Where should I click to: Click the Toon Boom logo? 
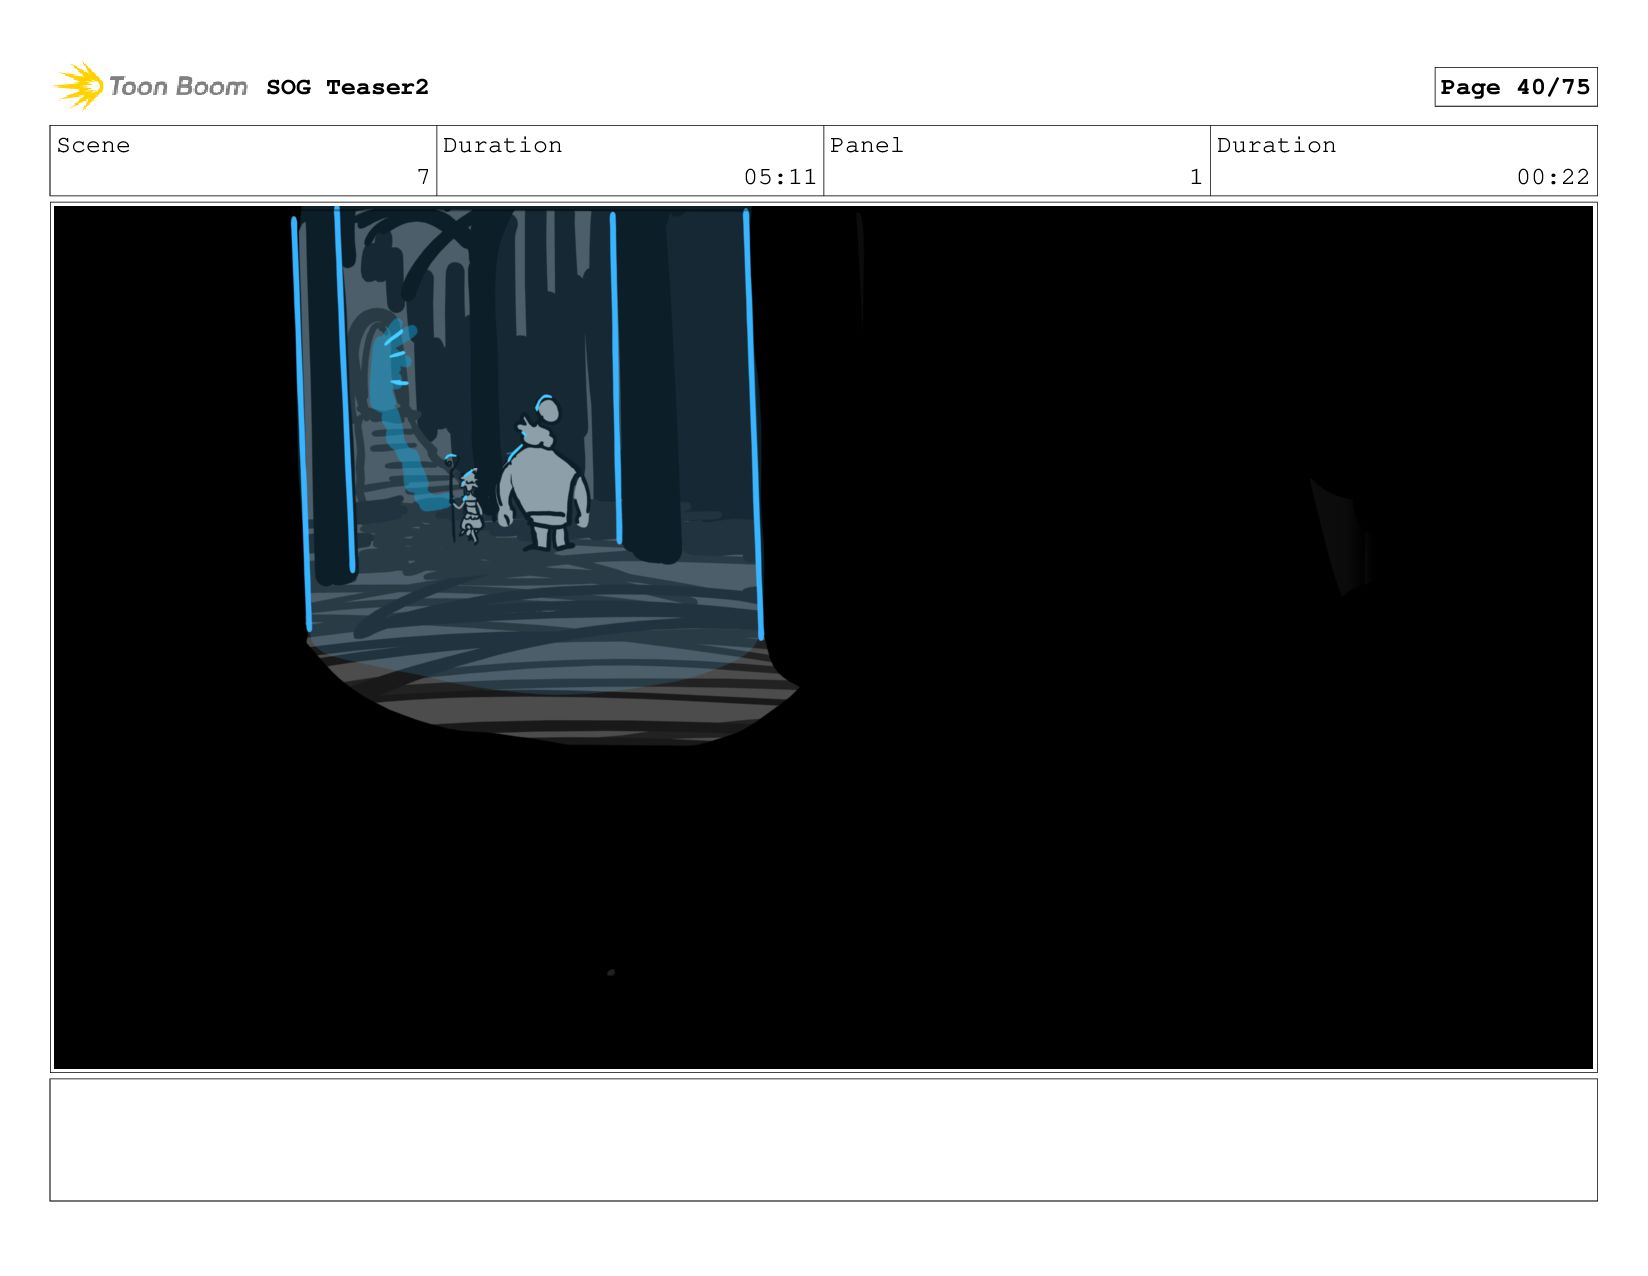(151, 87)
